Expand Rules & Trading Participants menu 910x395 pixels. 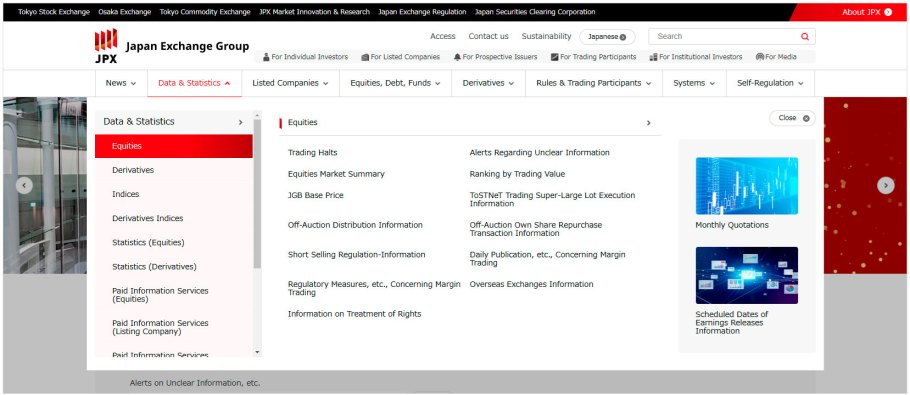[594, 83]
